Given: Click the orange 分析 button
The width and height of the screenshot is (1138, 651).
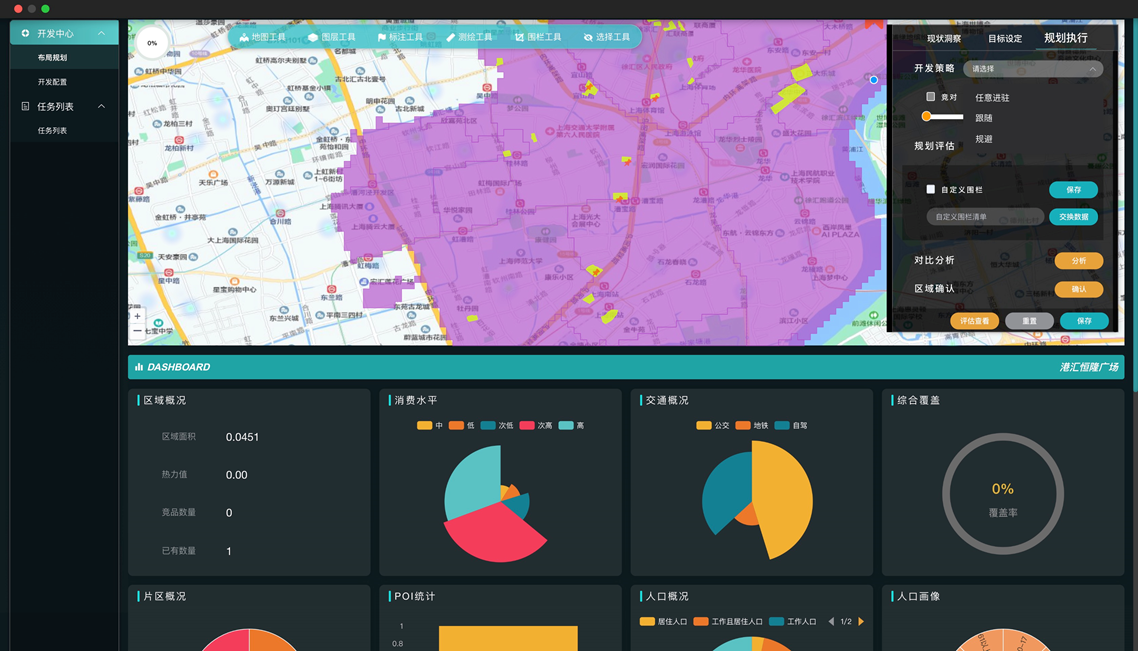Looking at the screenshot, I should [x=1078, y=261].
